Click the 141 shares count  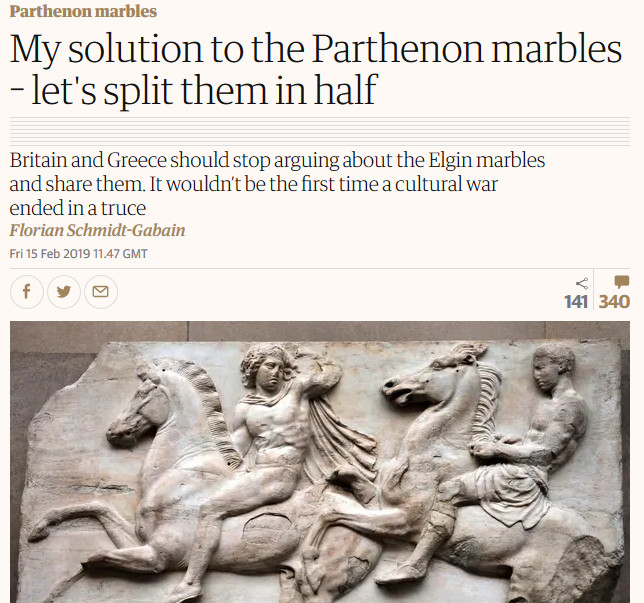pyautogui.click(x=576, y=302)
